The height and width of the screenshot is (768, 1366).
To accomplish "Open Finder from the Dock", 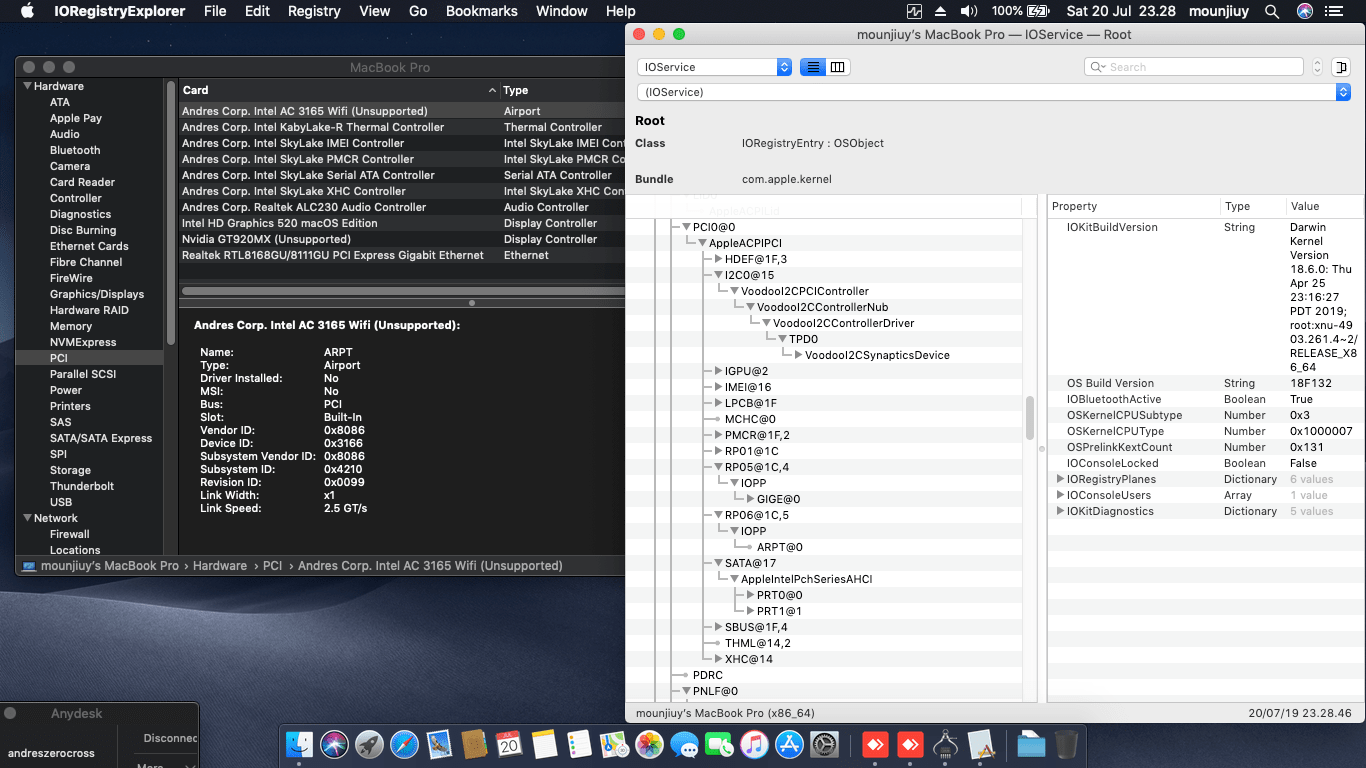I will coord(300,744).
